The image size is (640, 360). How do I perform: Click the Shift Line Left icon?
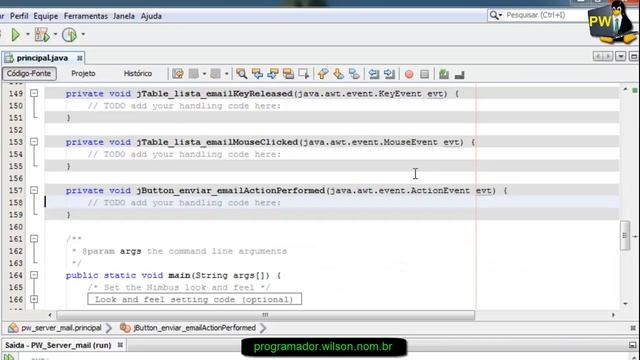tap(373, 74)
